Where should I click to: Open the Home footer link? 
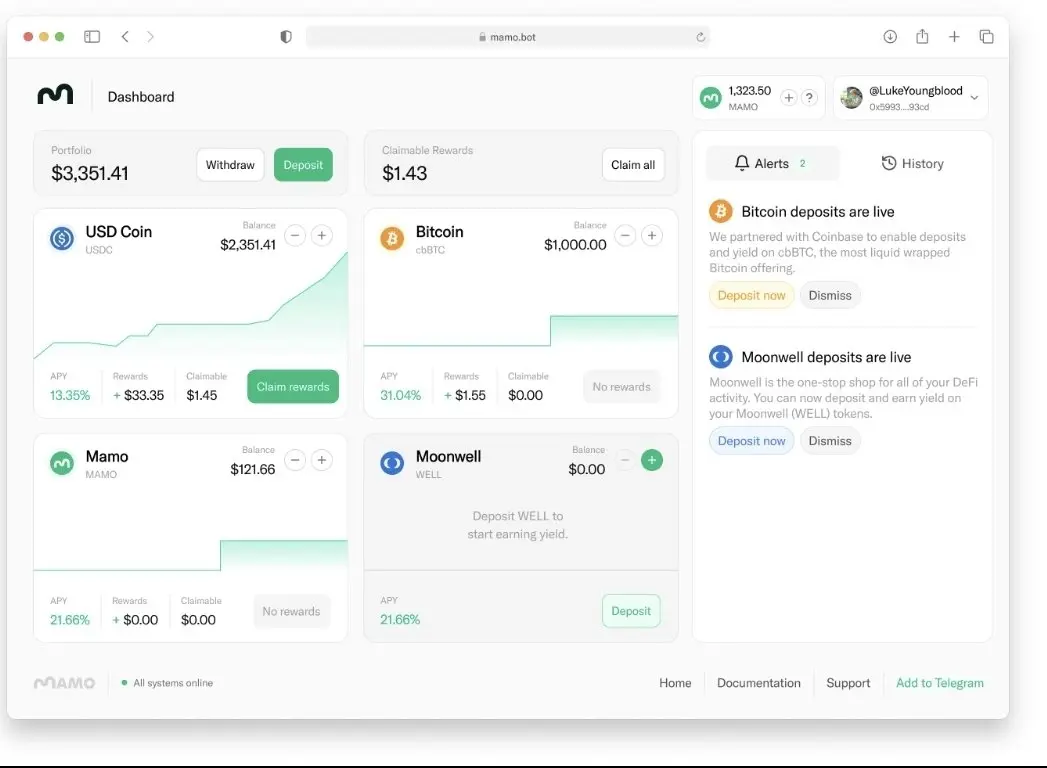675,683
